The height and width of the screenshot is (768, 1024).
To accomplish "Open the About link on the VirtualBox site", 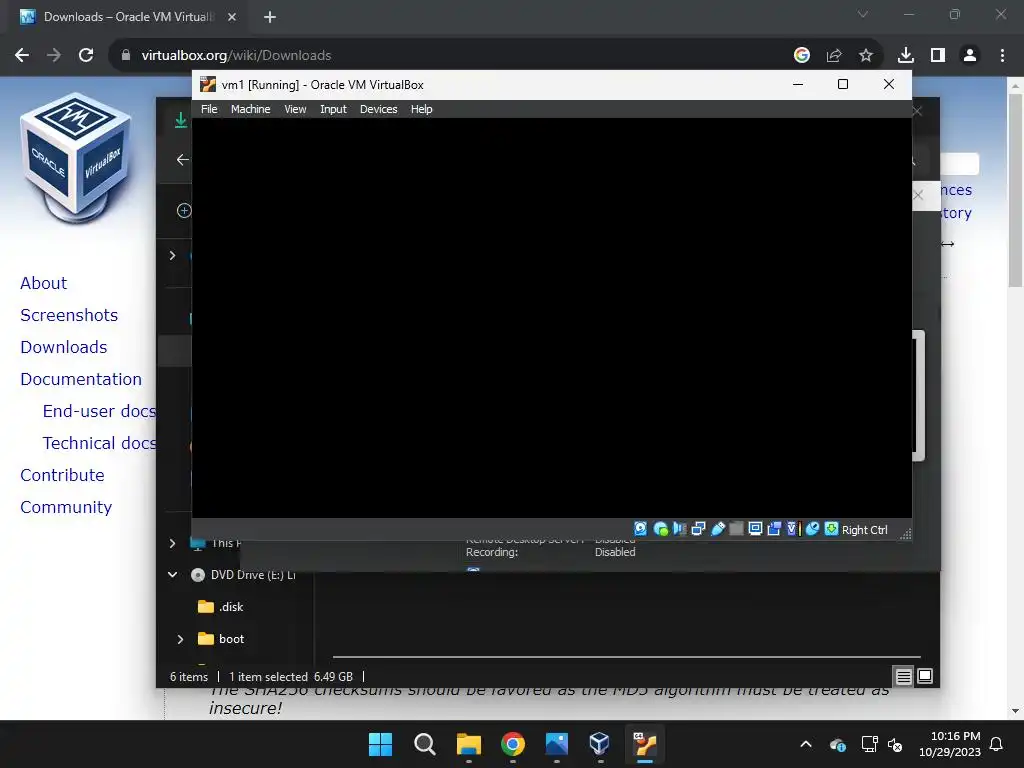I will 44,283.
